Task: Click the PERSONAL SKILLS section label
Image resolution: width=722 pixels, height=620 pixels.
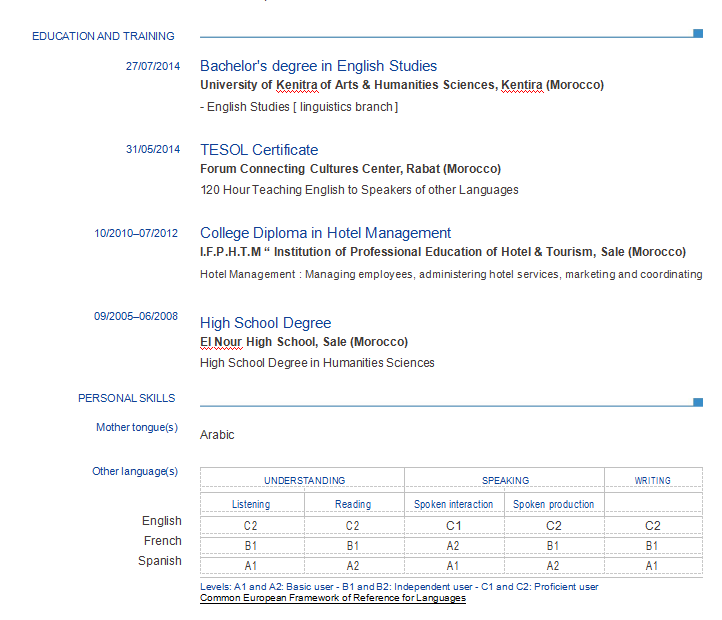Action: pos(126,398)
